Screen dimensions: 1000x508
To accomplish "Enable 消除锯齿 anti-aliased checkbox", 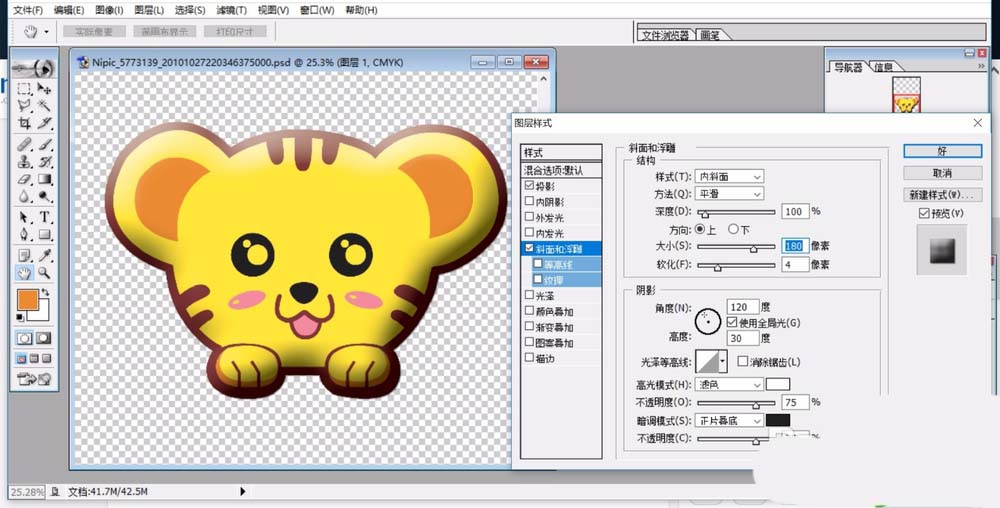I will (742, 361).
